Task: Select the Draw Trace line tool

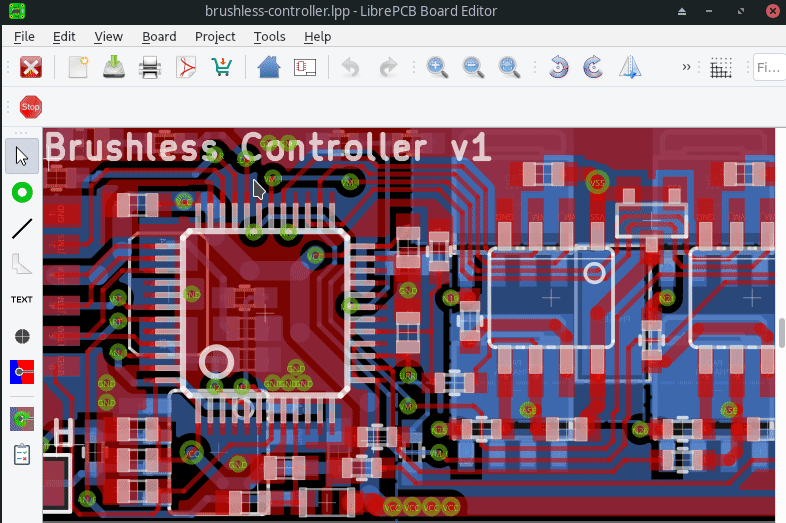Action: tap(22, 229)
